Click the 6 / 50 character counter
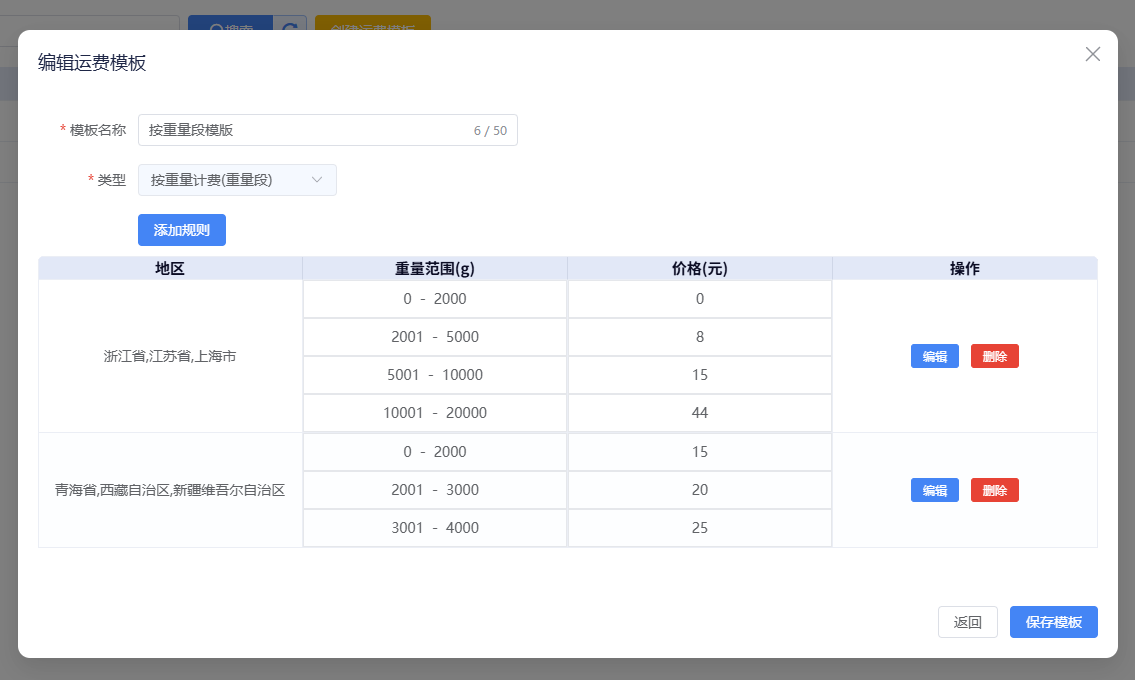Viewport: 1135px width, 680px height. click(490, 131)
